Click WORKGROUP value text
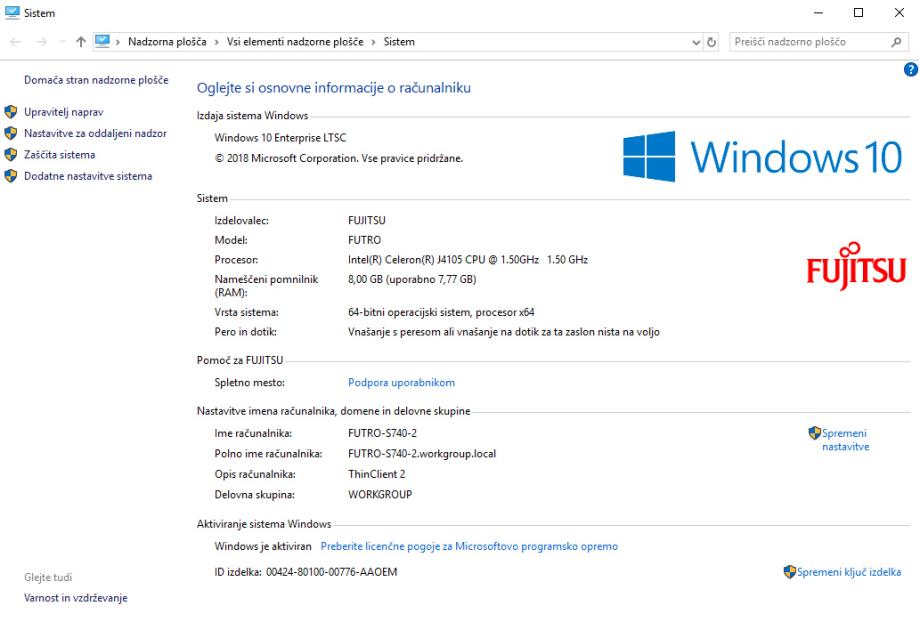This screenshot has height=622, width=920. (380, 495)
